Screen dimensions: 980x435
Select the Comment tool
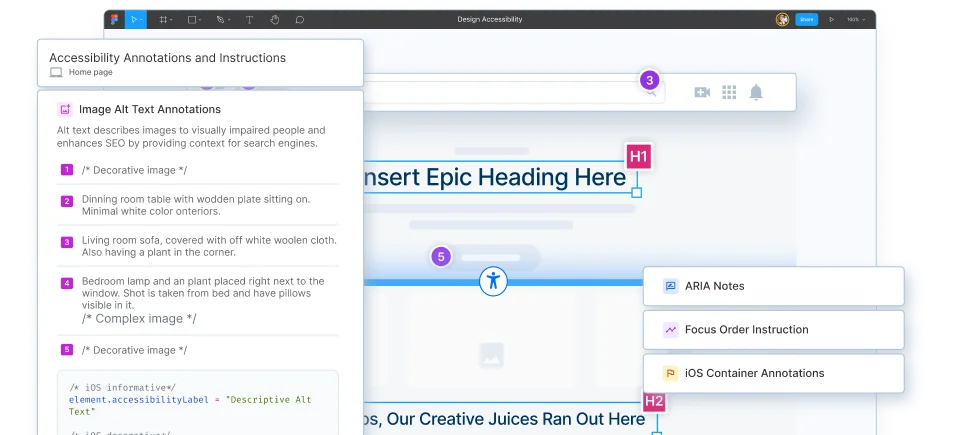(299, 19)
